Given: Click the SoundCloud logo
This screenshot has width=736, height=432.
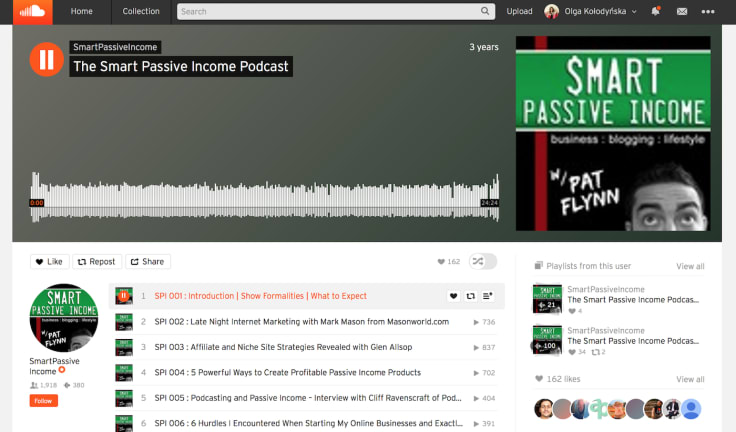Looking at the screenshot, I should pos(32,11).
